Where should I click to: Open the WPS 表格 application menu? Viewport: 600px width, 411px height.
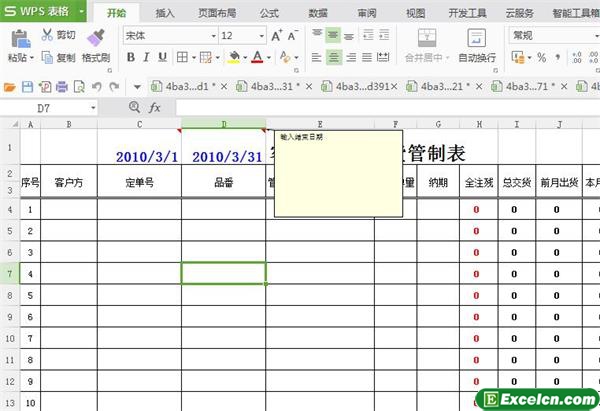click(43, 11)
